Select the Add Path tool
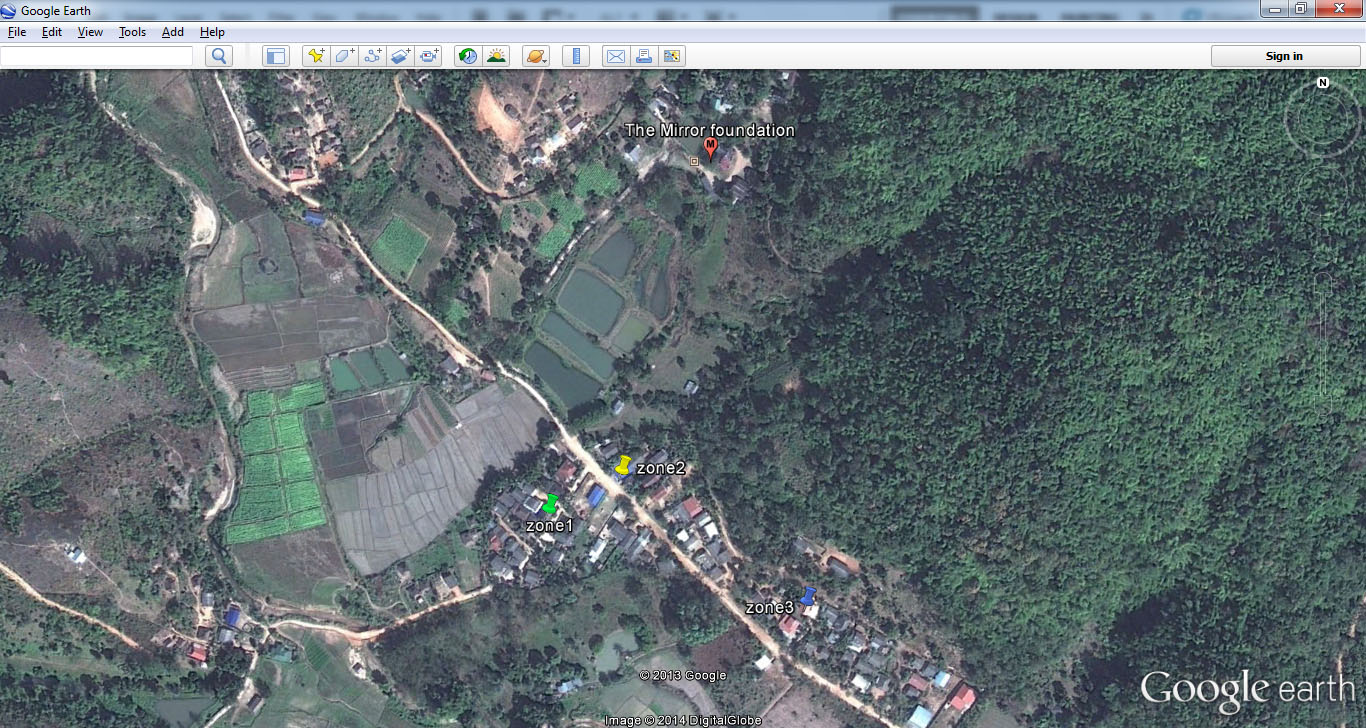The image size is (1366, 728). [x=373, y=56]
